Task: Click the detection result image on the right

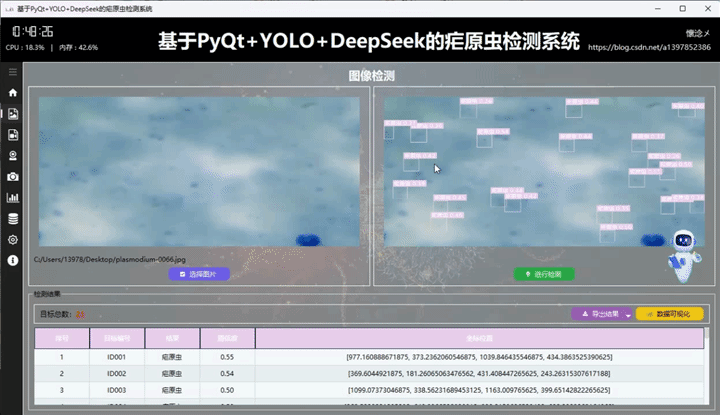Action: pyautogui.click(x=544, y=171)
